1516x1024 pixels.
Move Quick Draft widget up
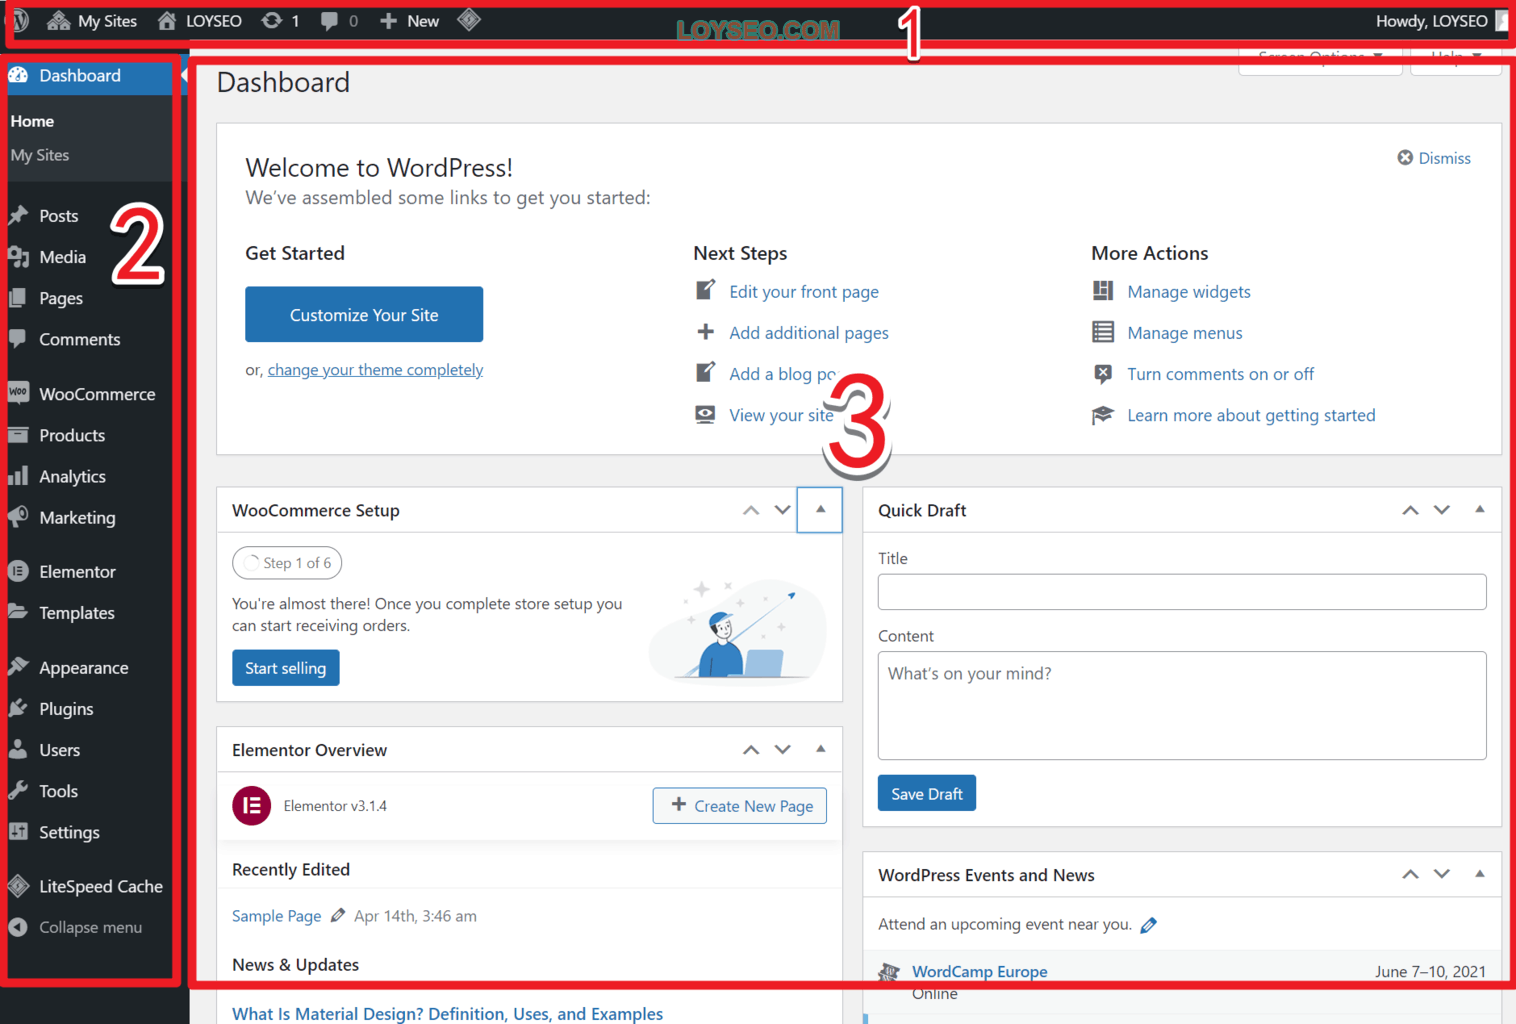tap(1410, 510)
